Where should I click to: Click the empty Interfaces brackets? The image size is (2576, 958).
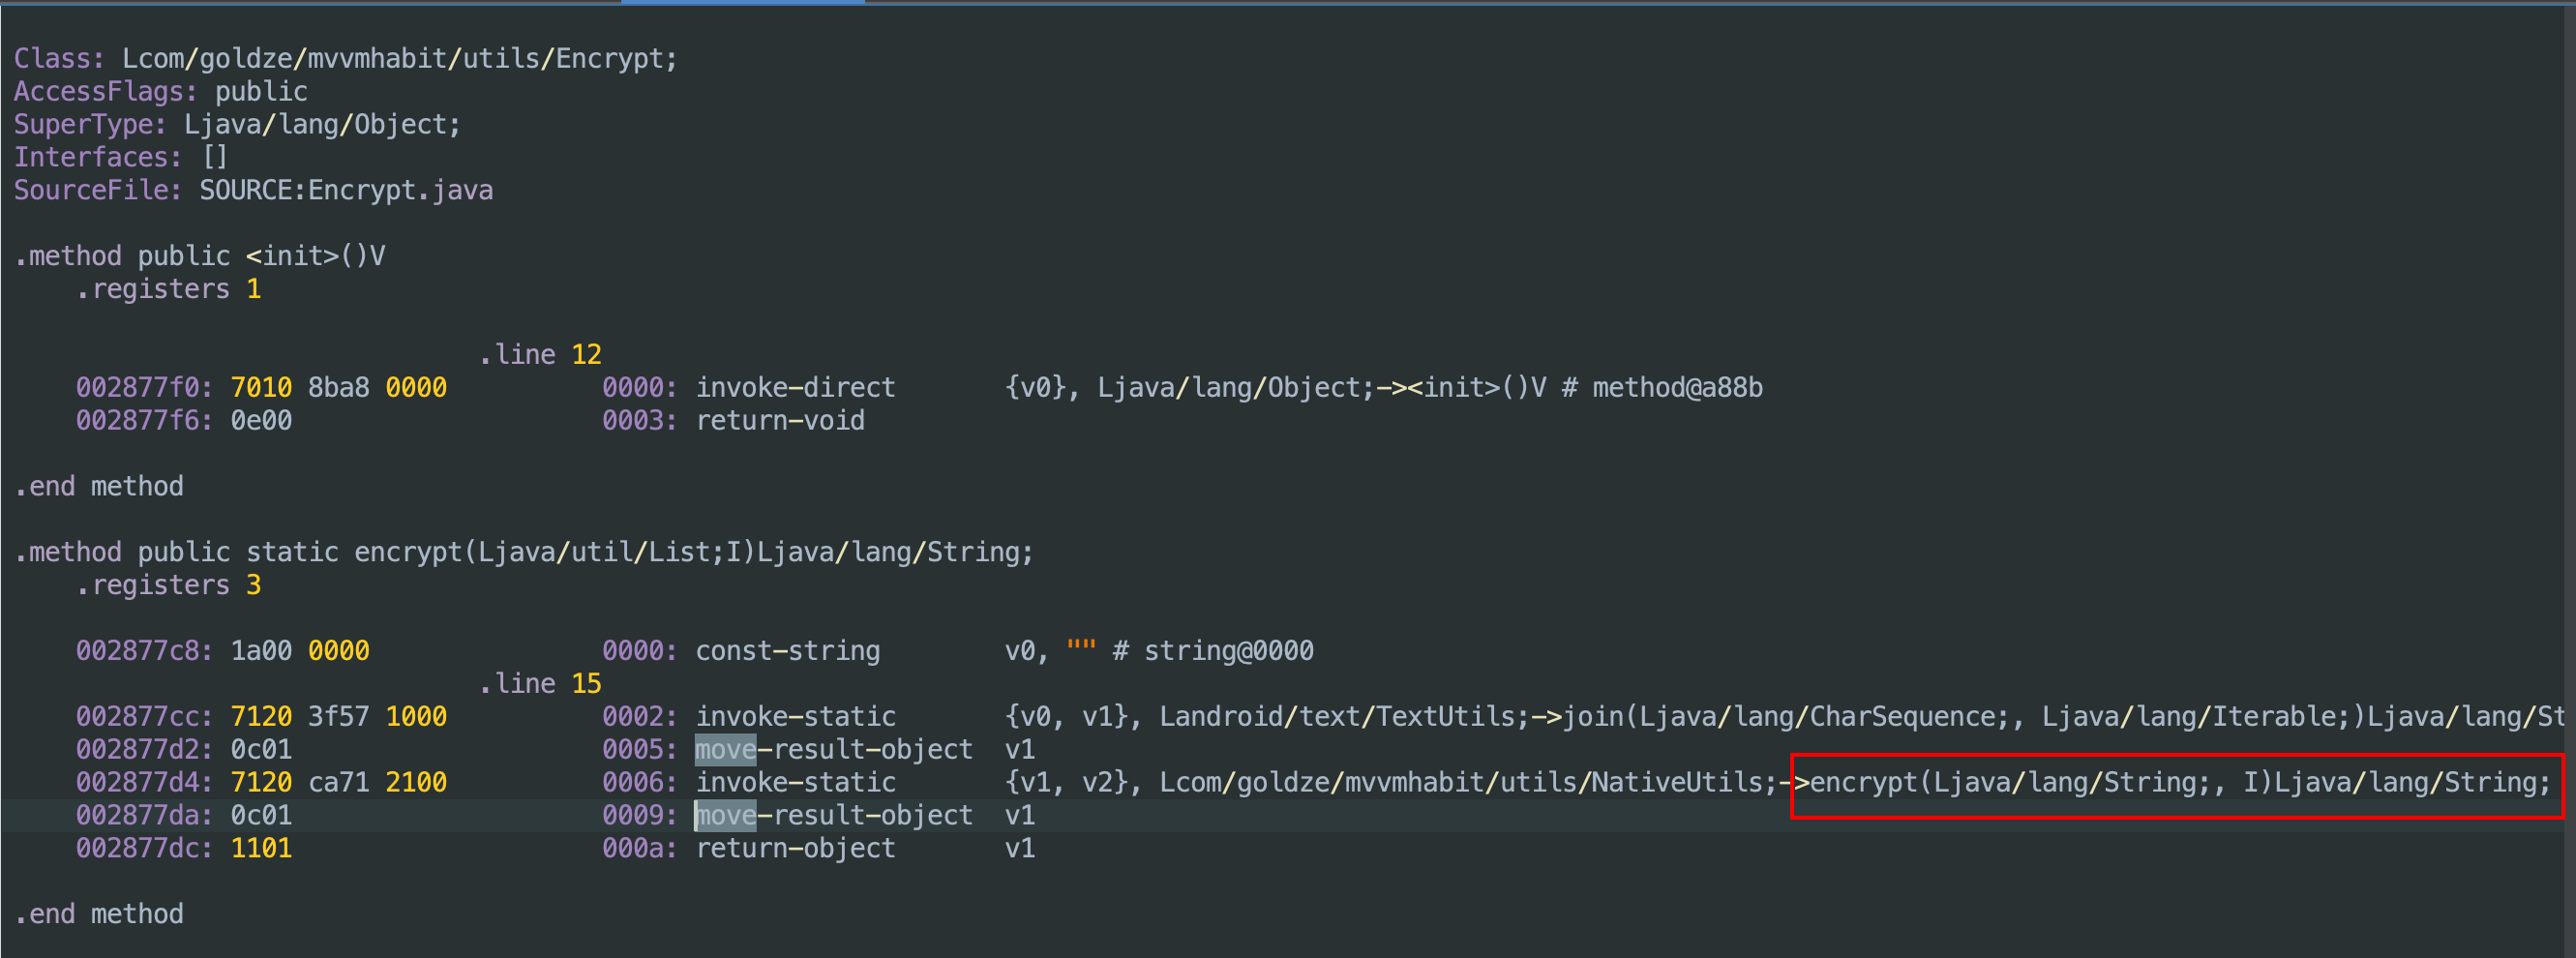pyautogui.click(x=215, y=158)
